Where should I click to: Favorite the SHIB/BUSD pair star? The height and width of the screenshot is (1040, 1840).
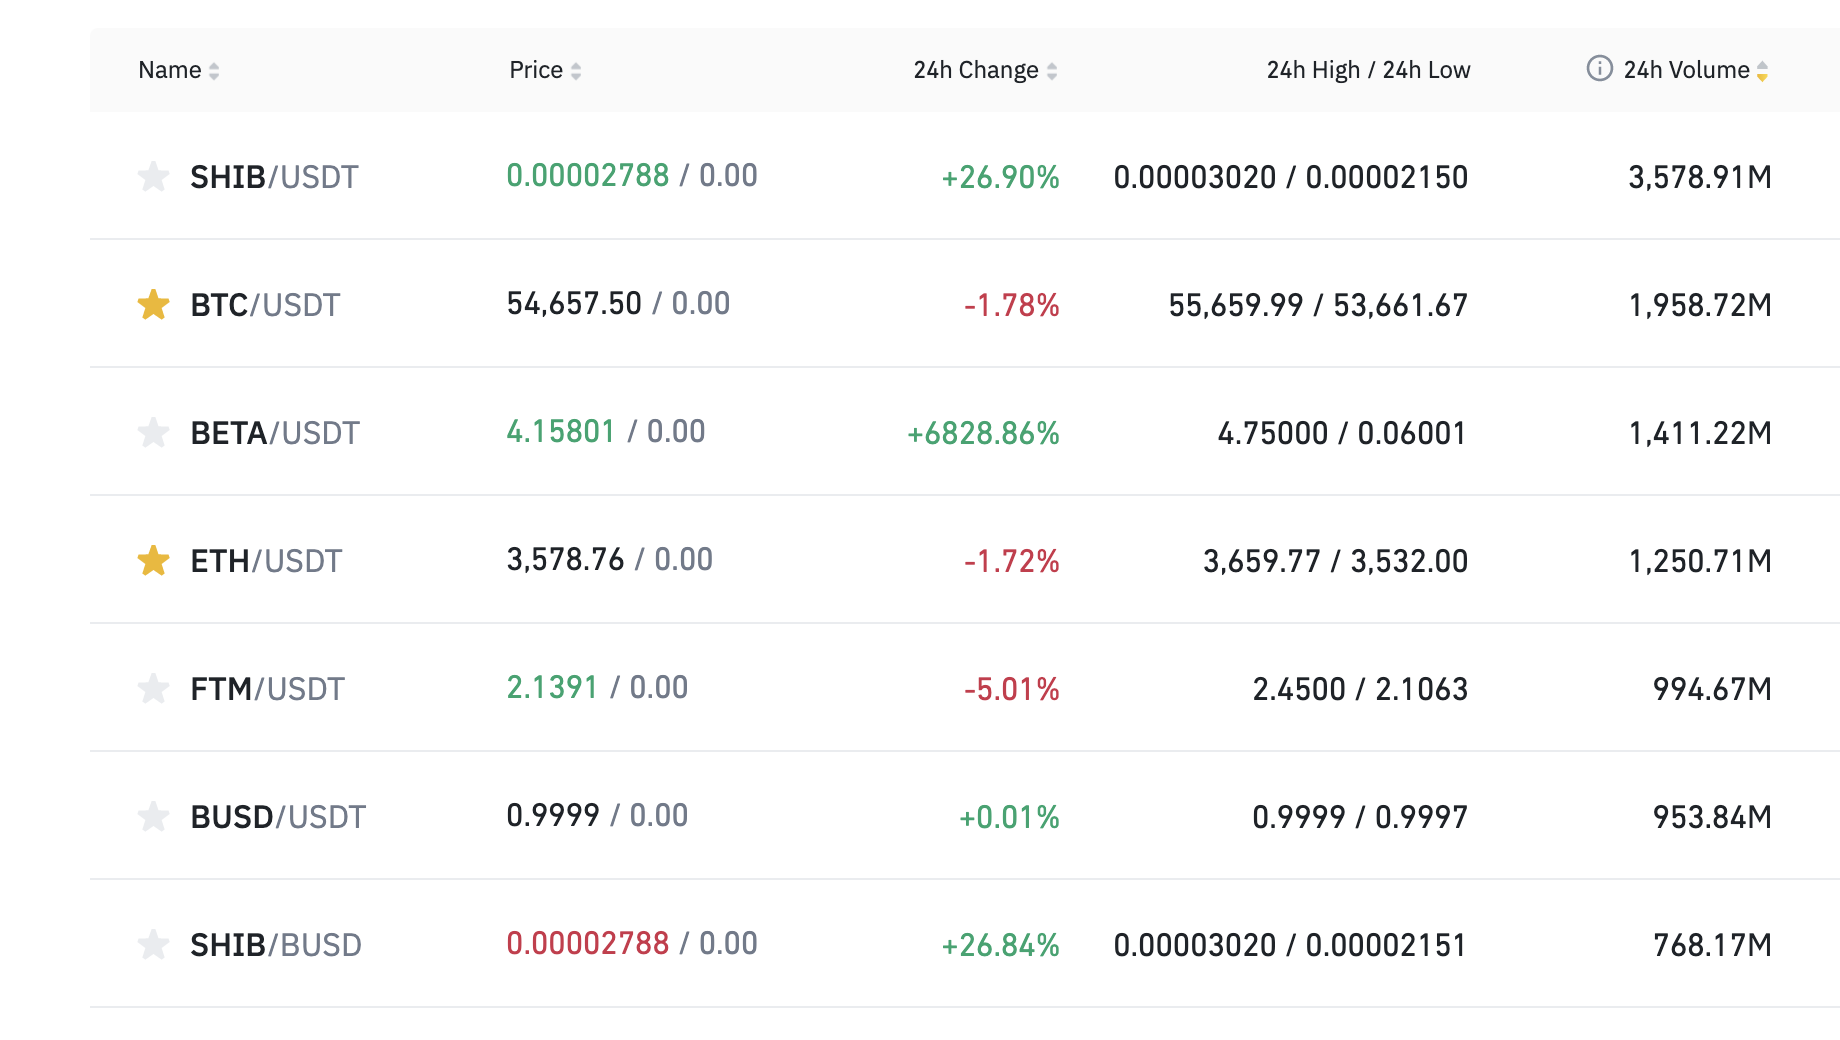click(x=153, y=945)
